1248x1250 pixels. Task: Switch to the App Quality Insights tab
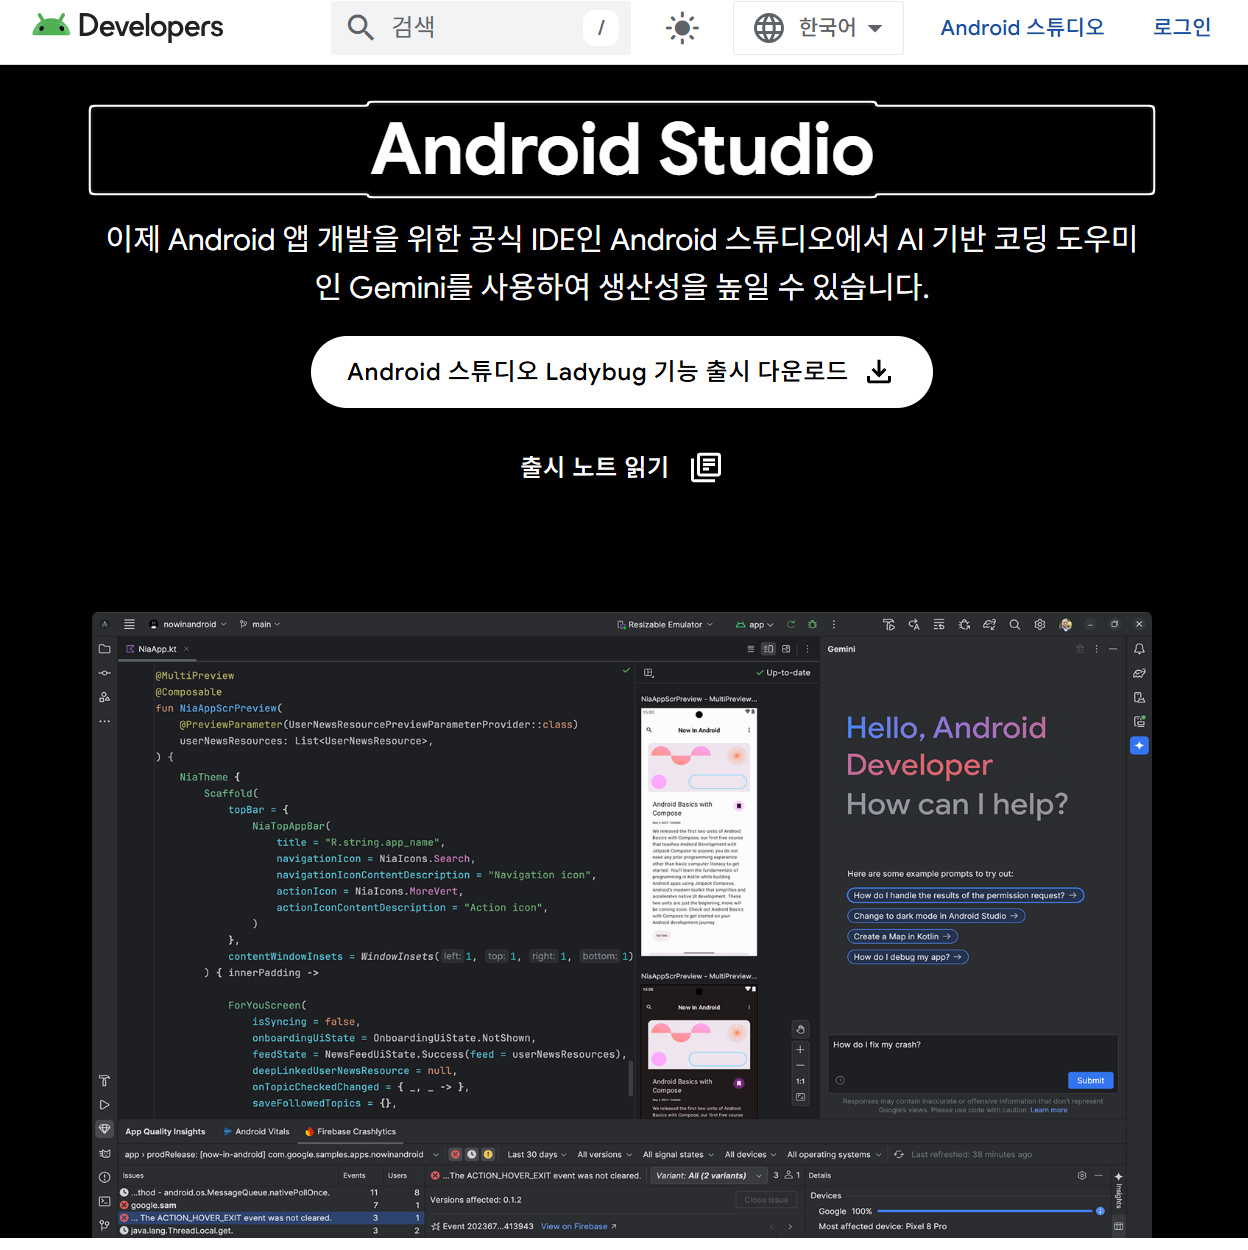click(165, 1131)
